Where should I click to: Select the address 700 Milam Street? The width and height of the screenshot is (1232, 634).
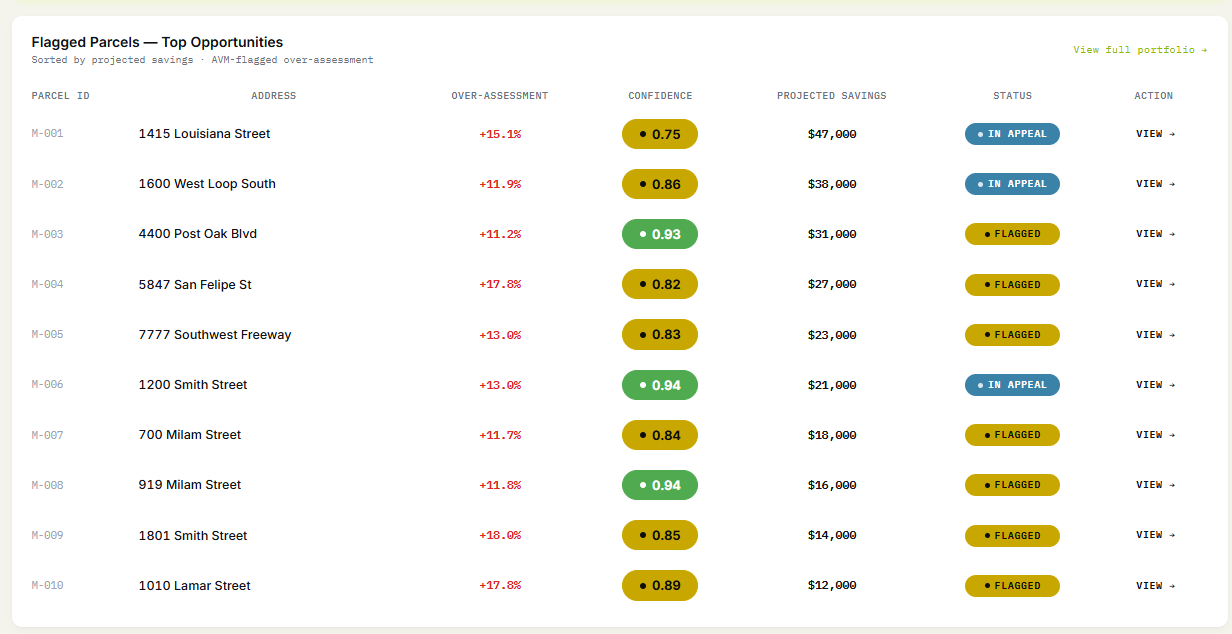pyautogui.click(x=190, y=435)
